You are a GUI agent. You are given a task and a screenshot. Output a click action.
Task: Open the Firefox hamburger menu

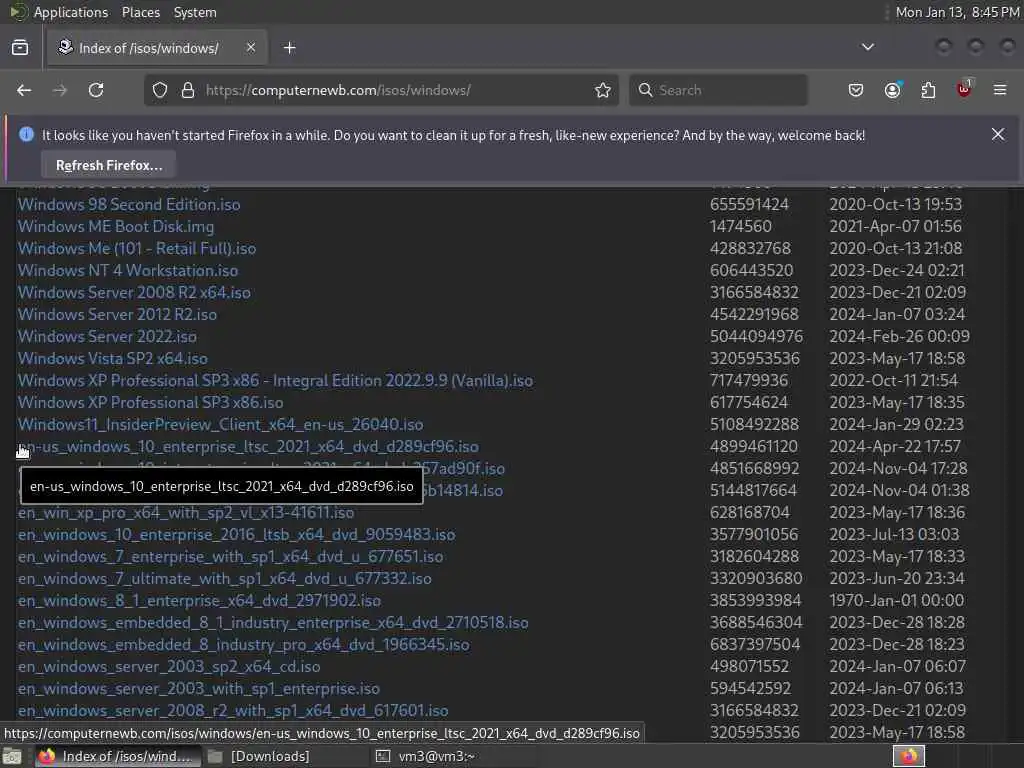1000,90
